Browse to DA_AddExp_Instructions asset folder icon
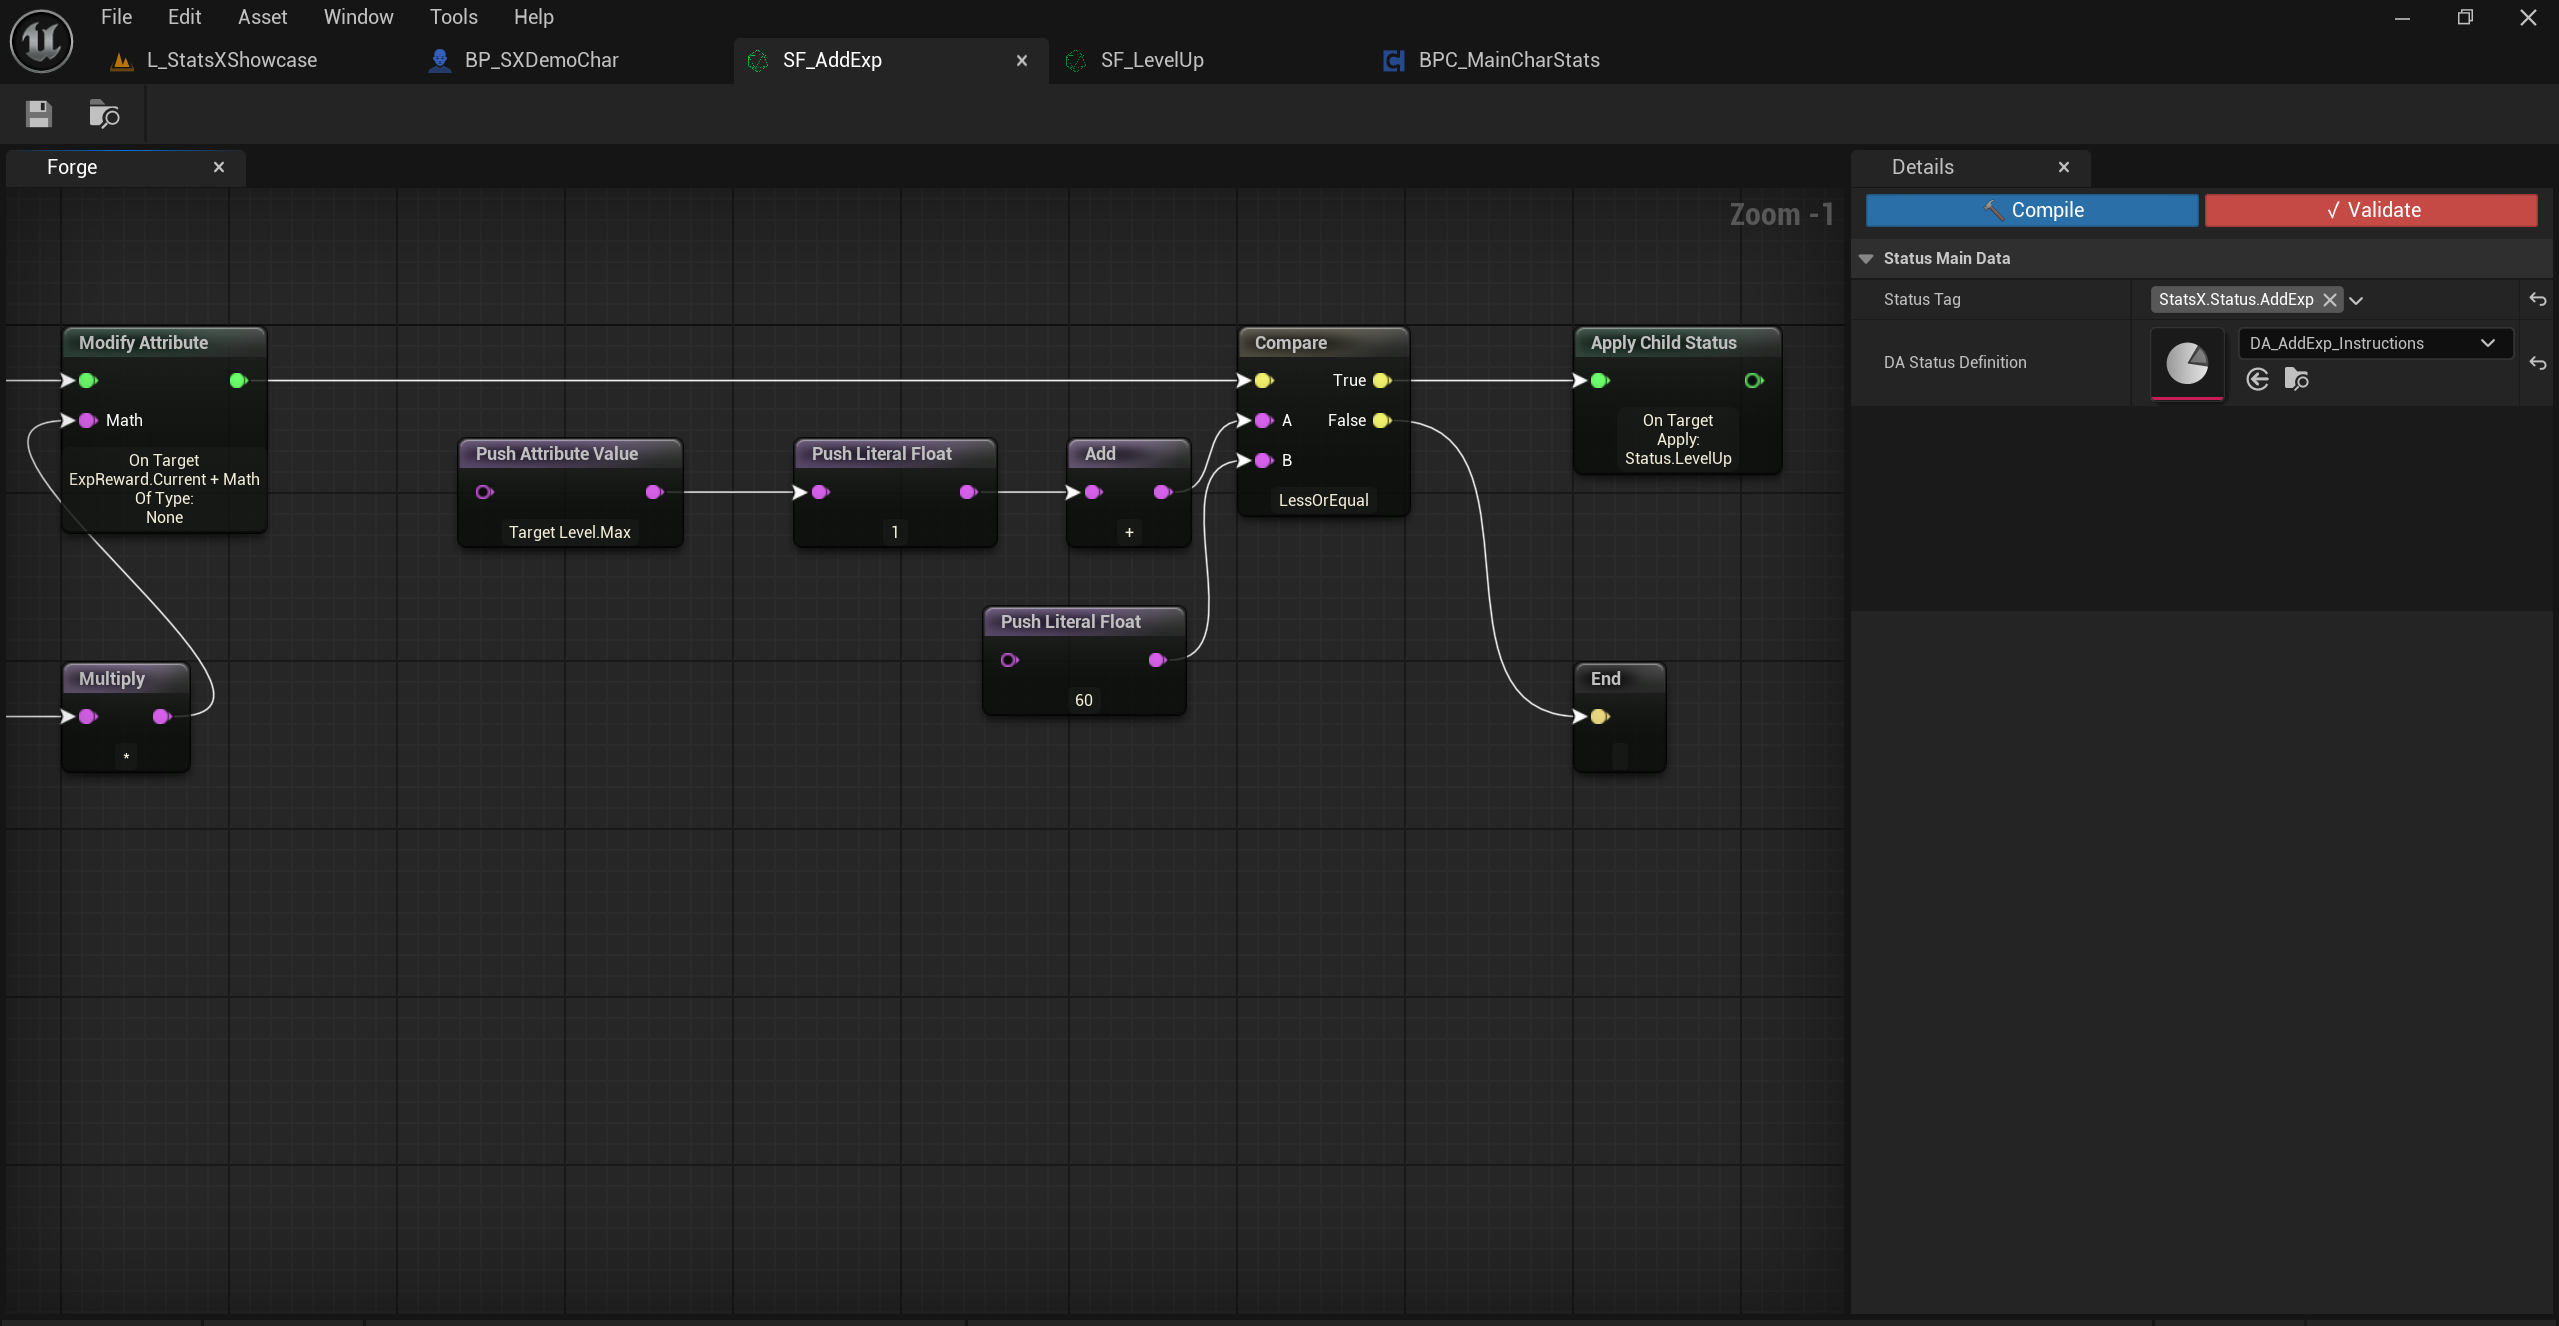 pyautogui.click(x=2297, y=379)
